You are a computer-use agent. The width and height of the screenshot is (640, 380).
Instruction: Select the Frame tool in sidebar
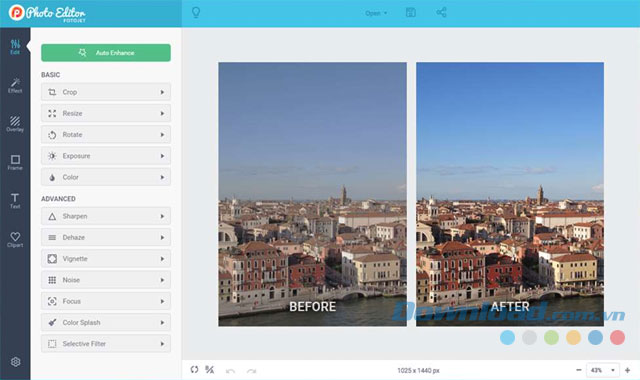[x=15, y=162]
